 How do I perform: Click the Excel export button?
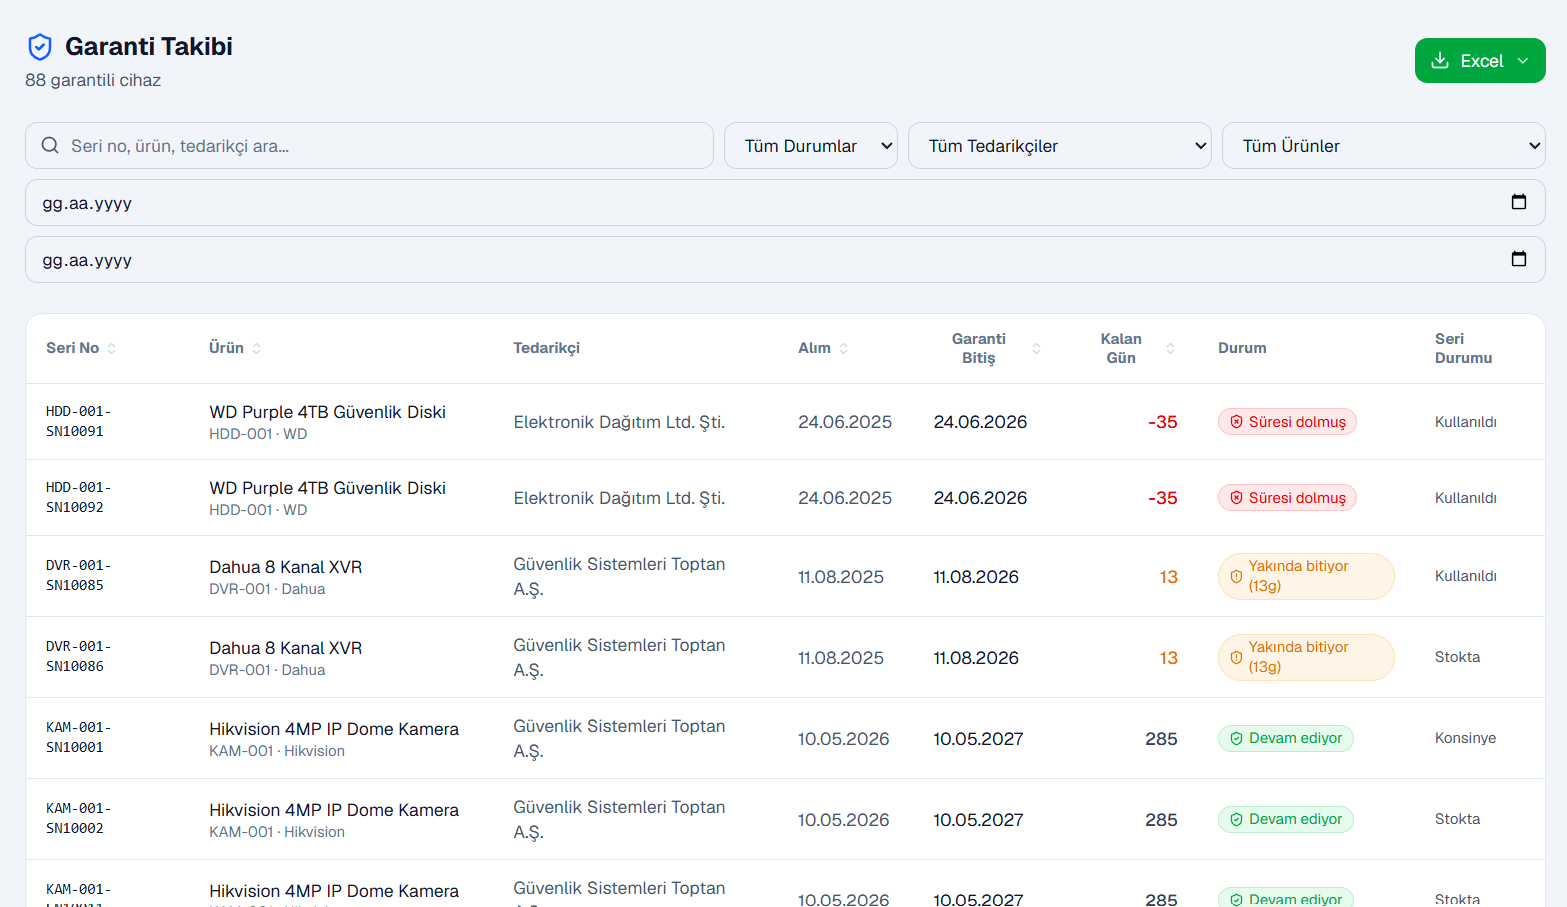[x=1480, y=61]
